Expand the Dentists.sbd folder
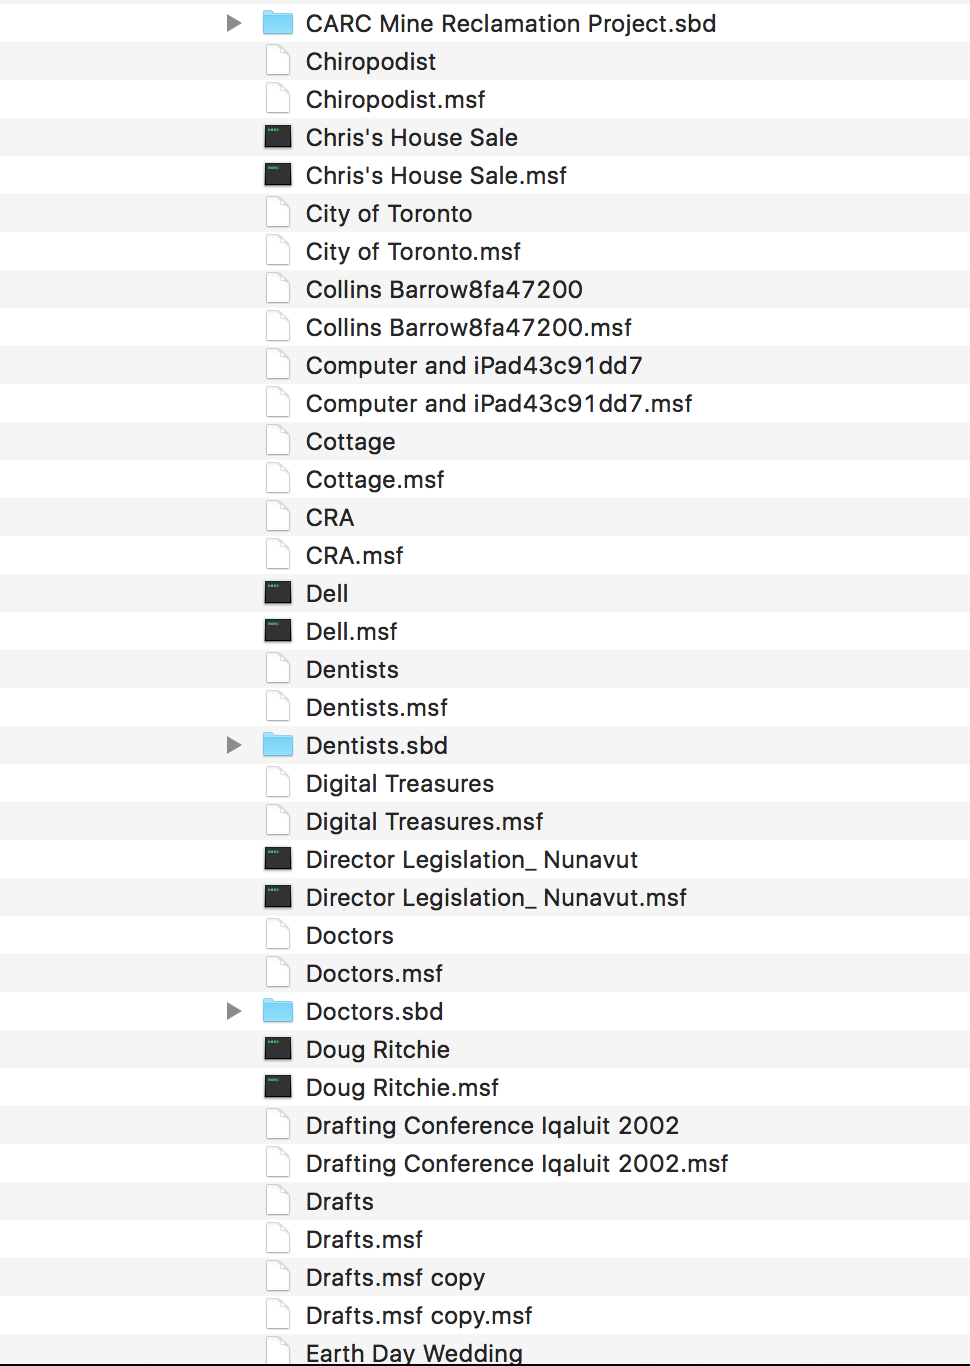Viewport: 970px width, 1366px height. [x=234, y=745]
